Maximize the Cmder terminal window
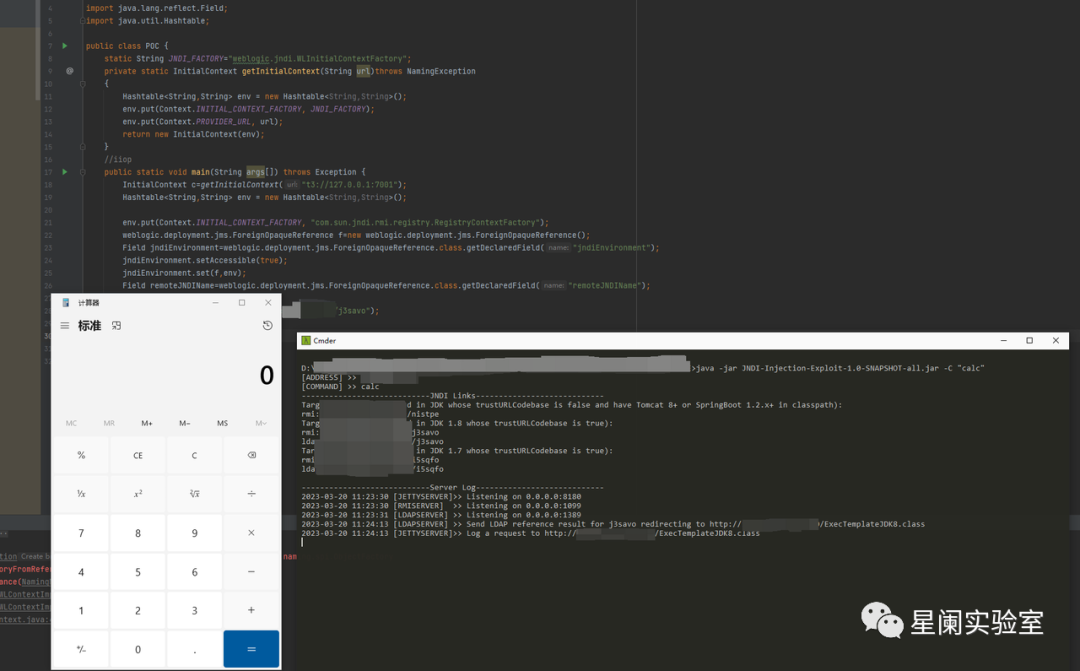Screen dimensions: 1080x671 point(1030,340)
